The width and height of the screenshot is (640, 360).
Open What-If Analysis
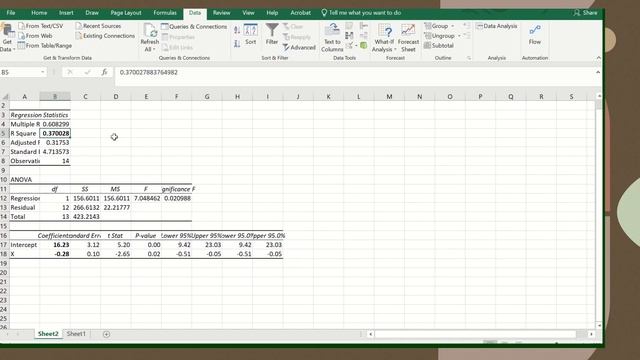click(x=384, y=38)
